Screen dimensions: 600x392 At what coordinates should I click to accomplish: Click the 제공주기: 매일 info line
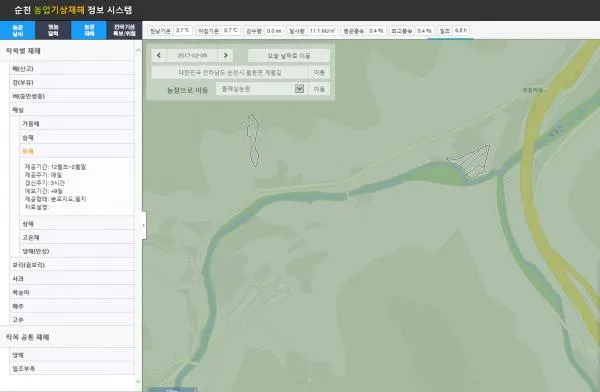[x=43, y=175]
